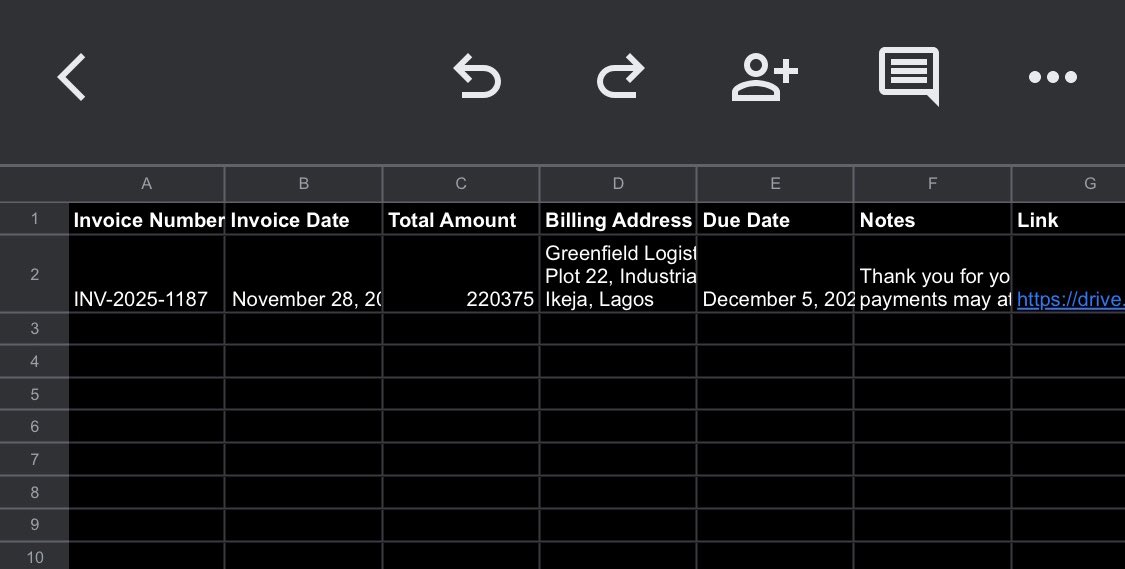1125x569 pixels.
Task: Select row 9 header
Action: pyautogui.click(x=34, y=525)
